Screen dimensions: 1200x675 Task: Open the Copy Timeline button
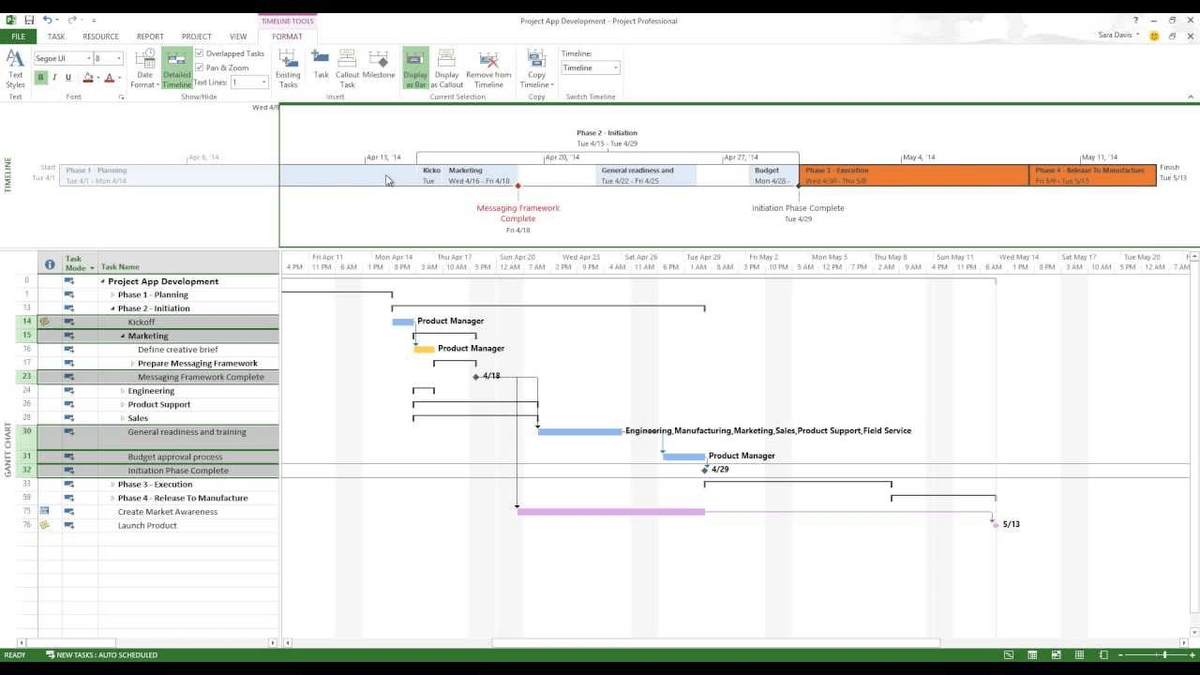pos(537,68)
